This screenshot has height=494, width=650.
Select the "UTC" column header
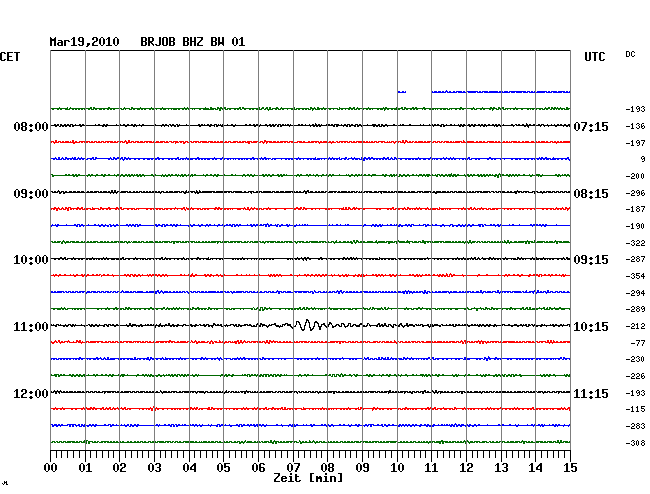[x=594, y=57]
